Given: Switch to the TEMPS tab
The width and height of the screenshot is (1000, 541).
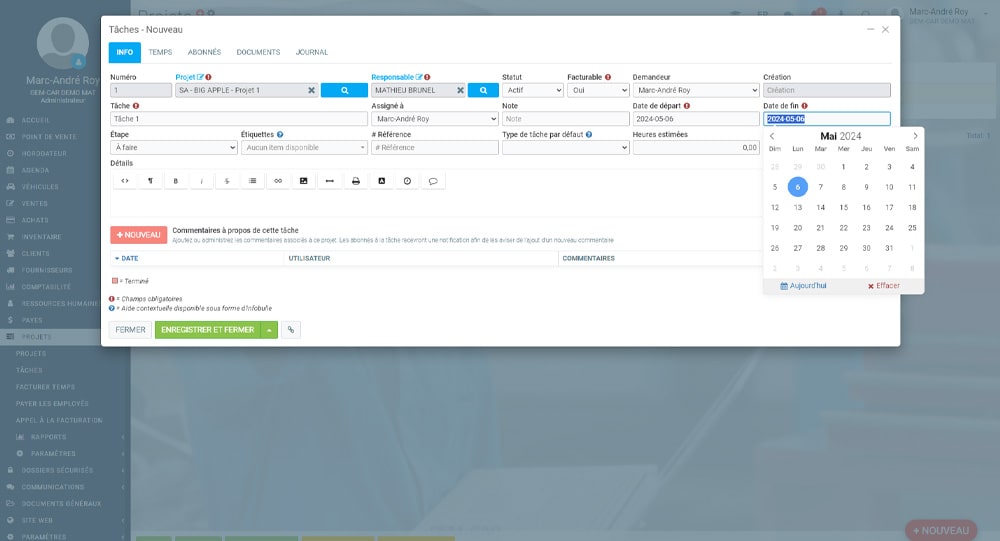Looking at the screenshot, I should (160, 52).
